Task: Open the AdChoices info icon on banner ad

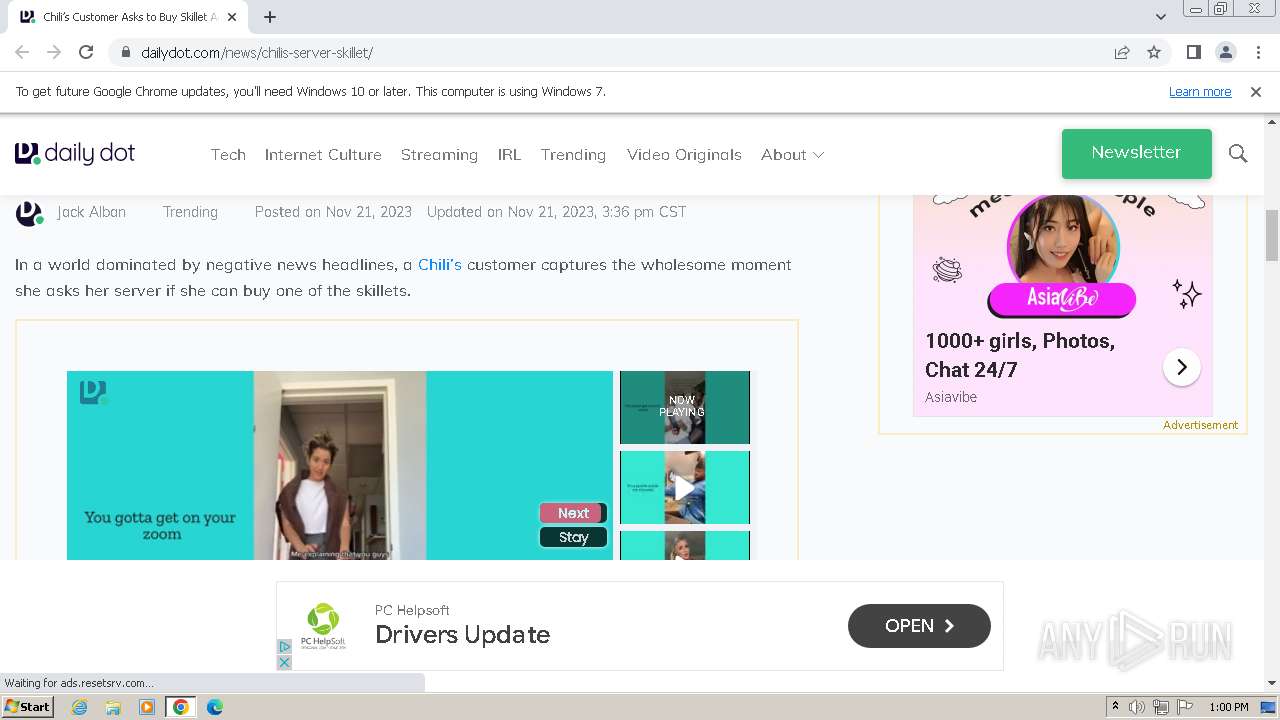Action: tap(284, 647)
